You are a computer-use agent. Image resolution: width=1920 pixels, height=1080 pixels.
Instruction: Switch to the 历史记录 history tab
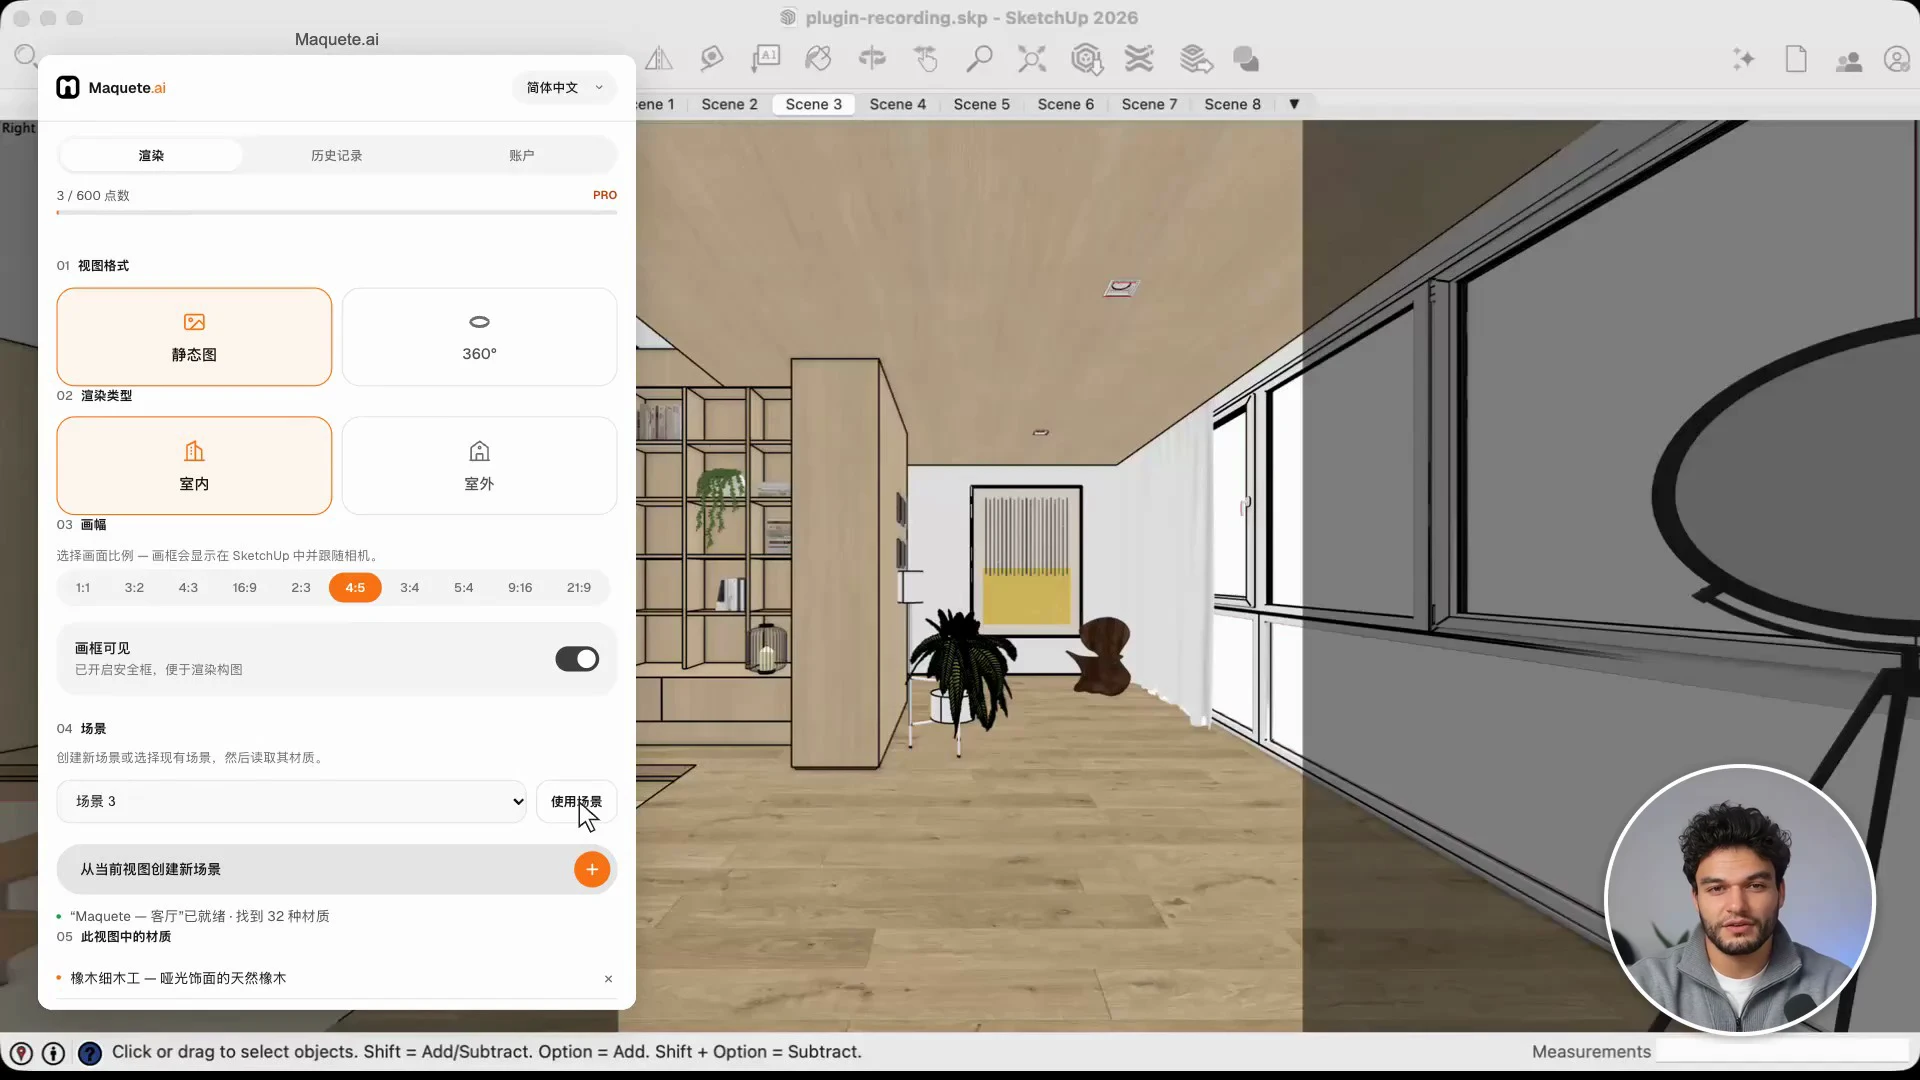point(336,156)
